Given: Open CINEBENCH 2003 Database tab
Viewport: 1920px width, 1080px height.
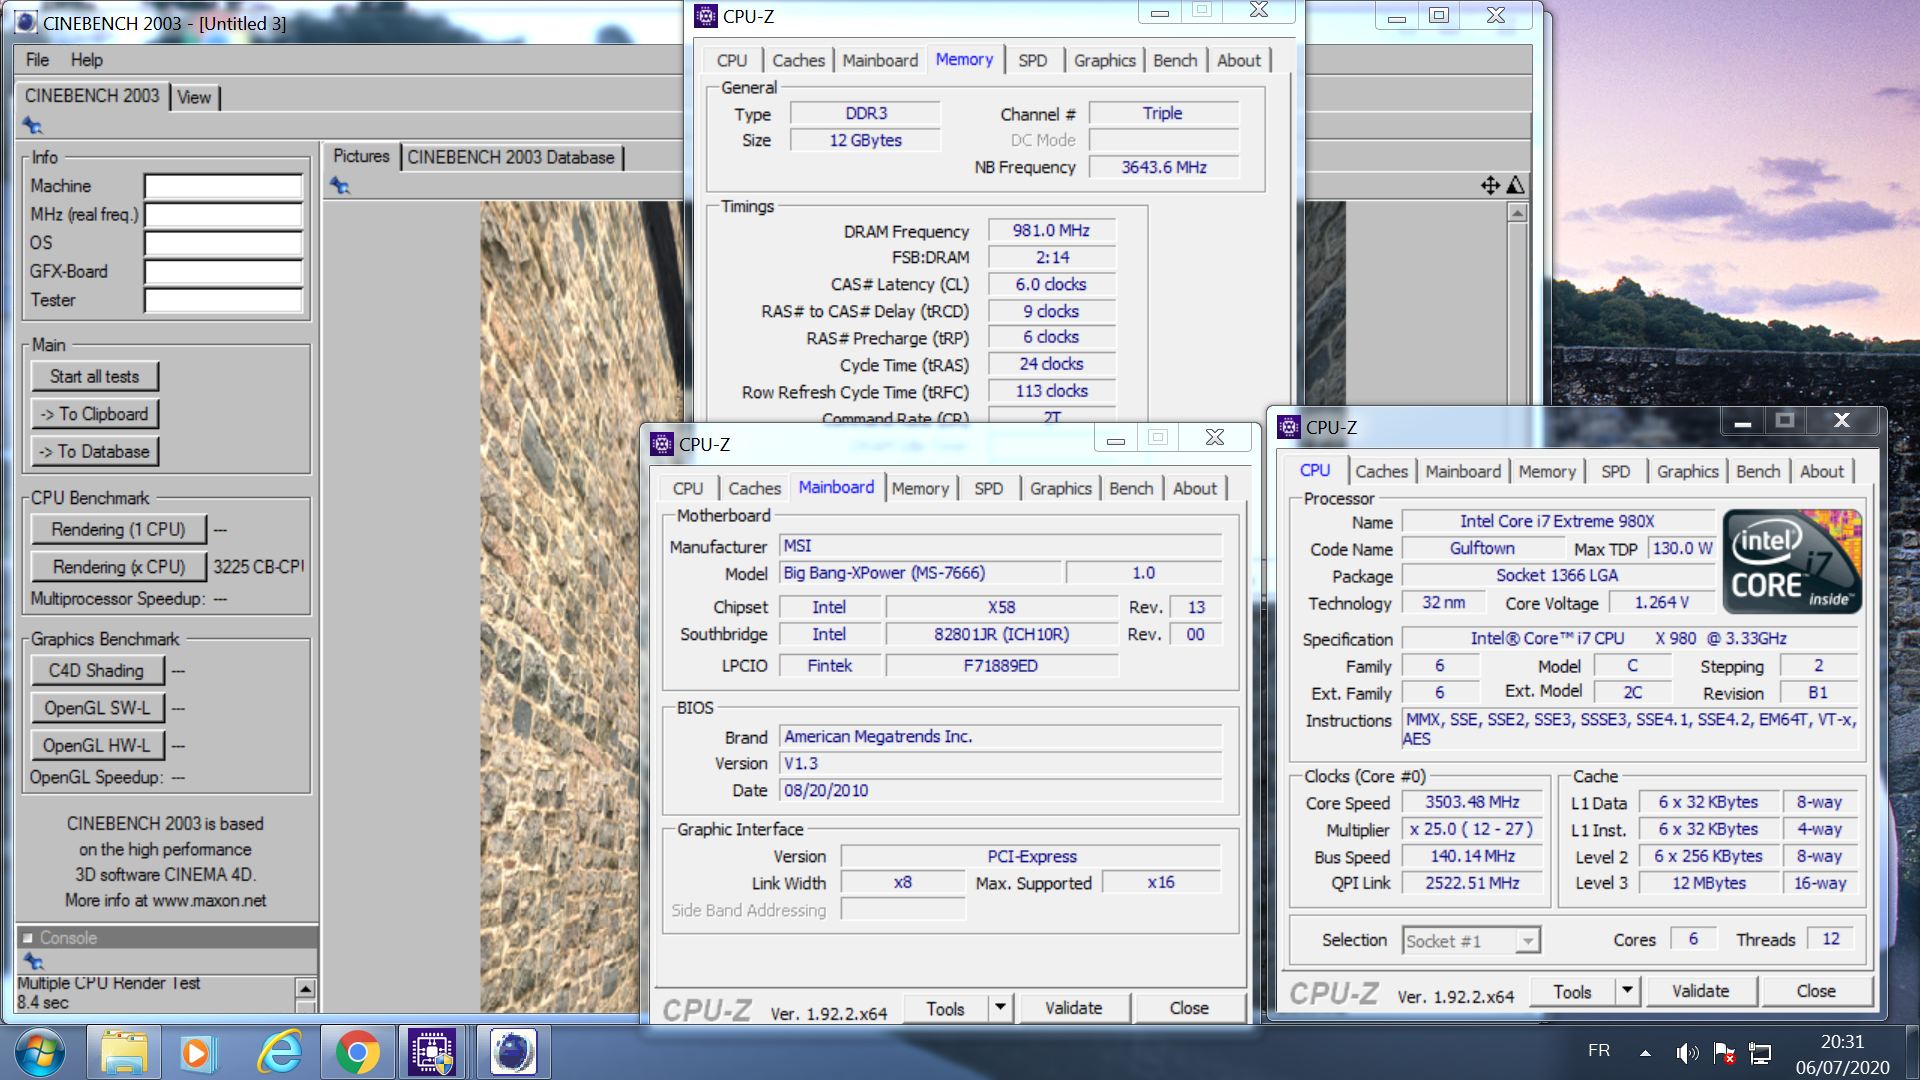Looking at the screenshot, I should 511,157.
